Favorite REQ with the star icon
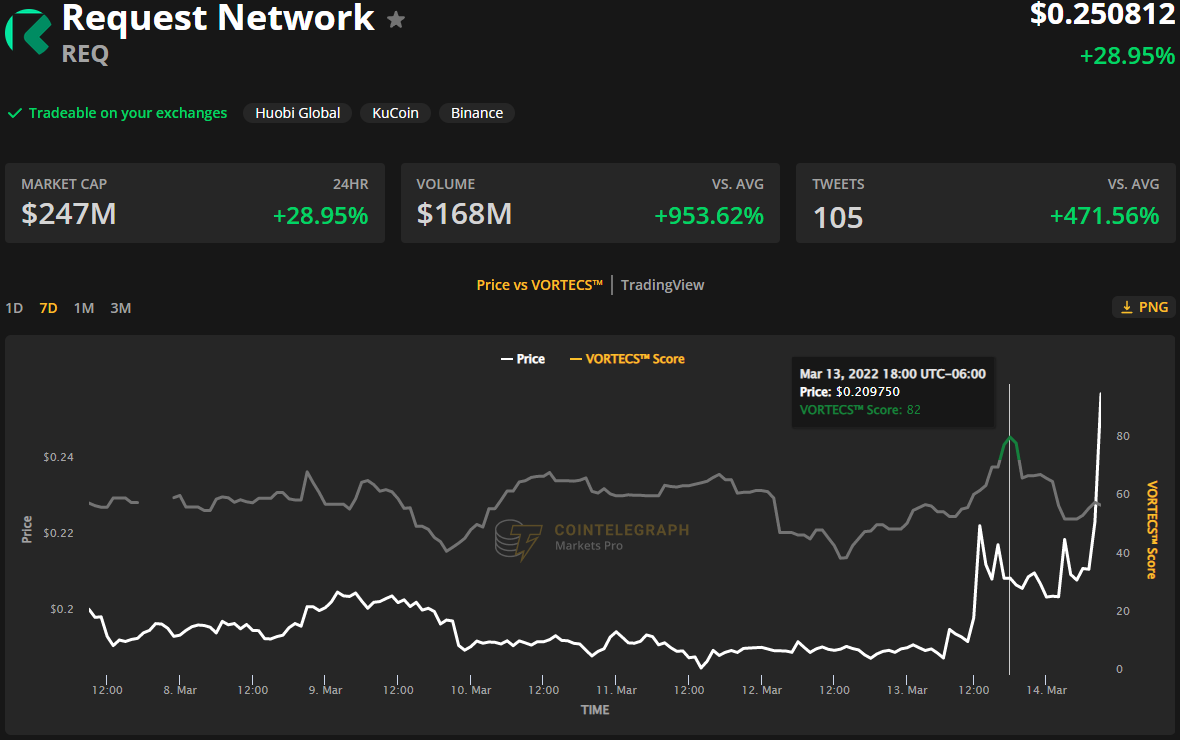The width and height of the screenshot is (1180, 740). coord(396,20)
